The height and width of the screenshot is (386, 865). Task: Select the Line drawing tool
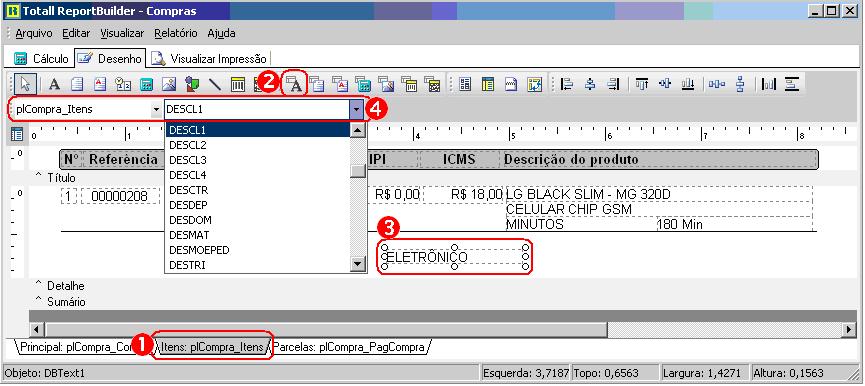215,84
